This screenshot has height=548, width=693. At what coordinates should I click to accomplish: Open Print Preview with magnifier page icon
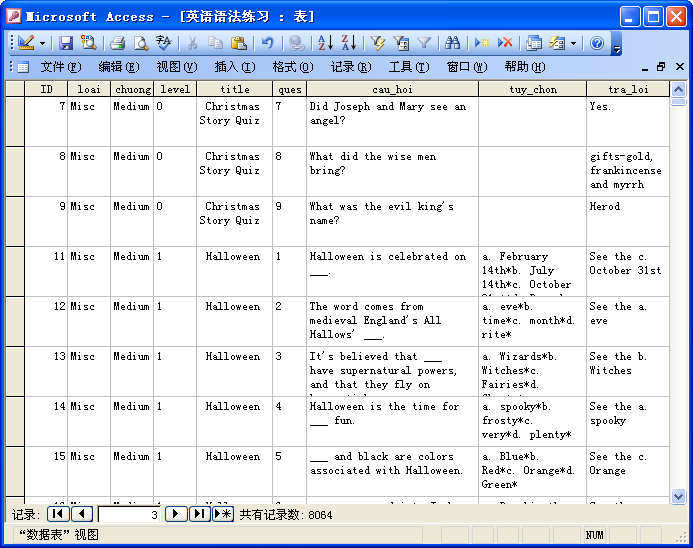tap(141, 43)
